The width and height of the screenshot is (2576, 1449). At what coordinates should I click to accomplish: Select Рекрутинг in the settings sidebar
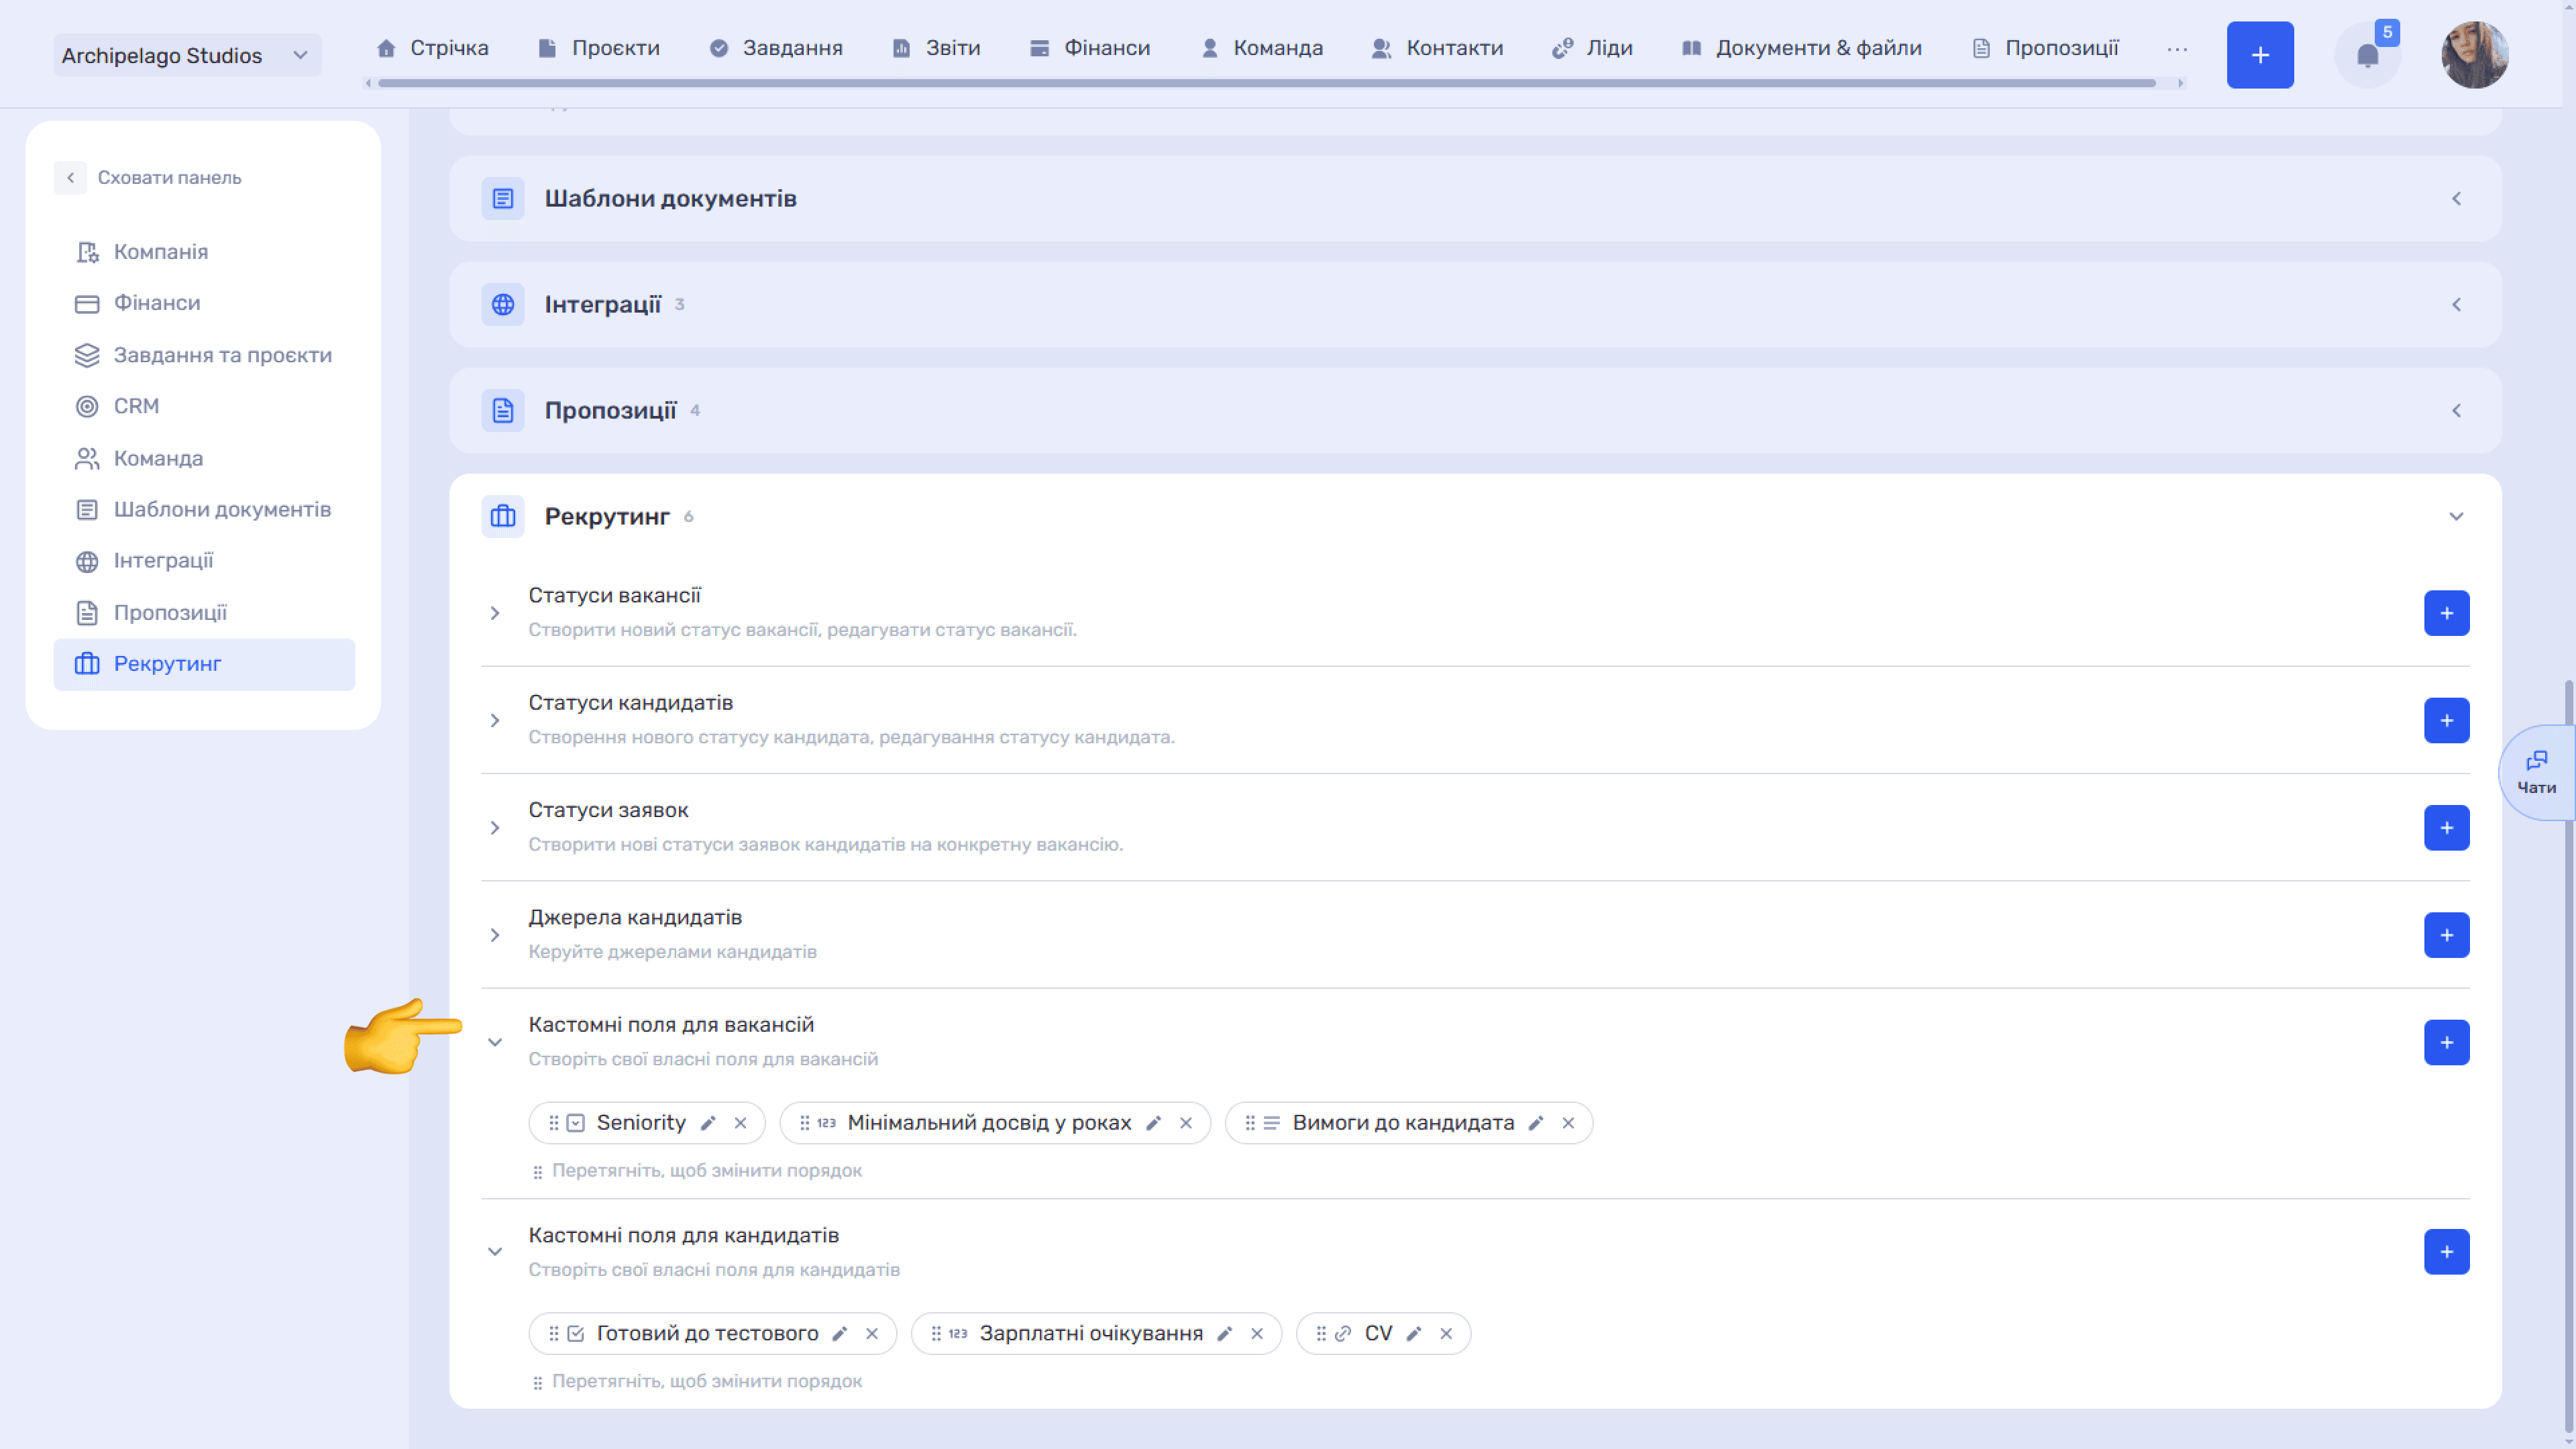pyautogui.click(x=204, y=664)
